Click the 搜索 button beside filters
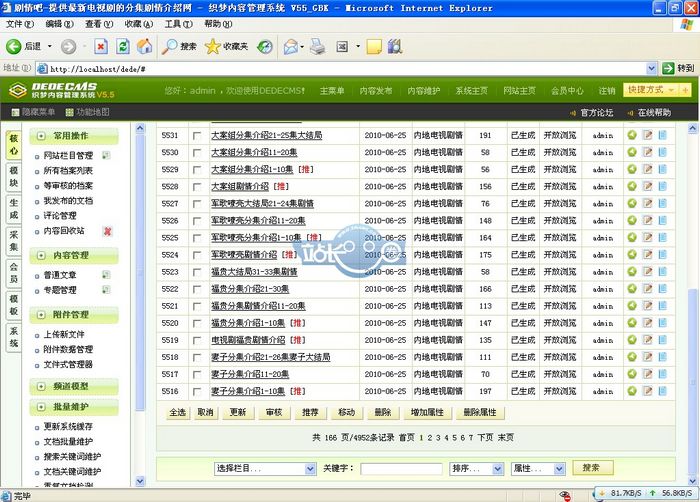700x502 pixels. (x=591, y=468)
